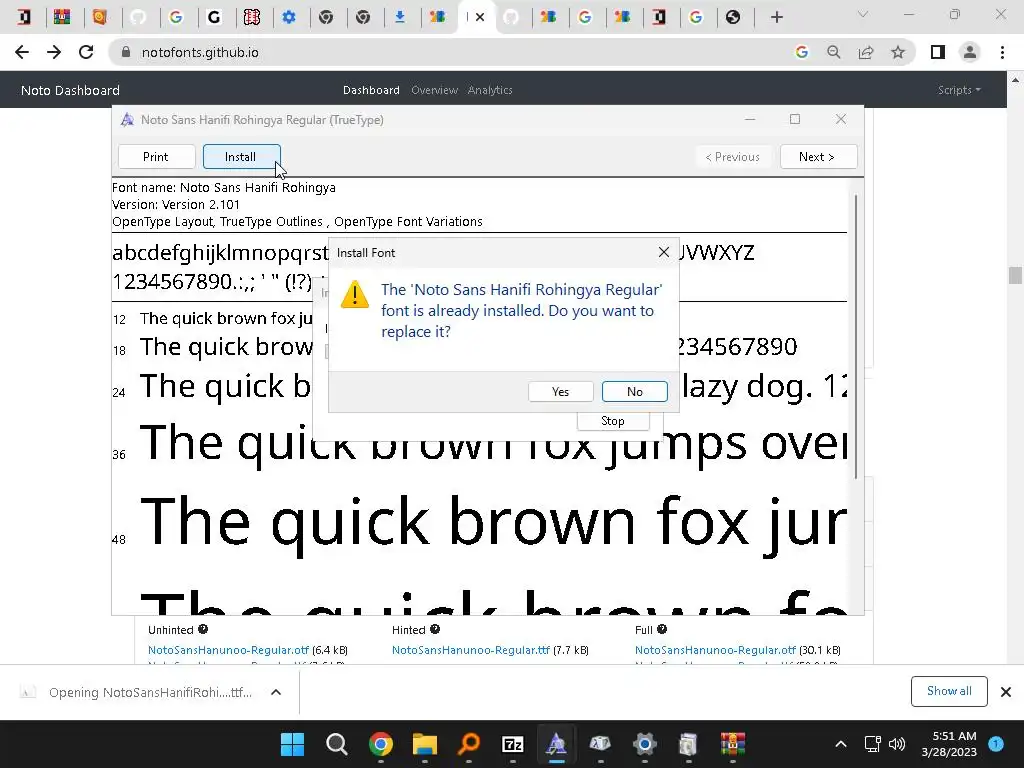
Task: Open the Hinted help icon
Action: [435, 629]
